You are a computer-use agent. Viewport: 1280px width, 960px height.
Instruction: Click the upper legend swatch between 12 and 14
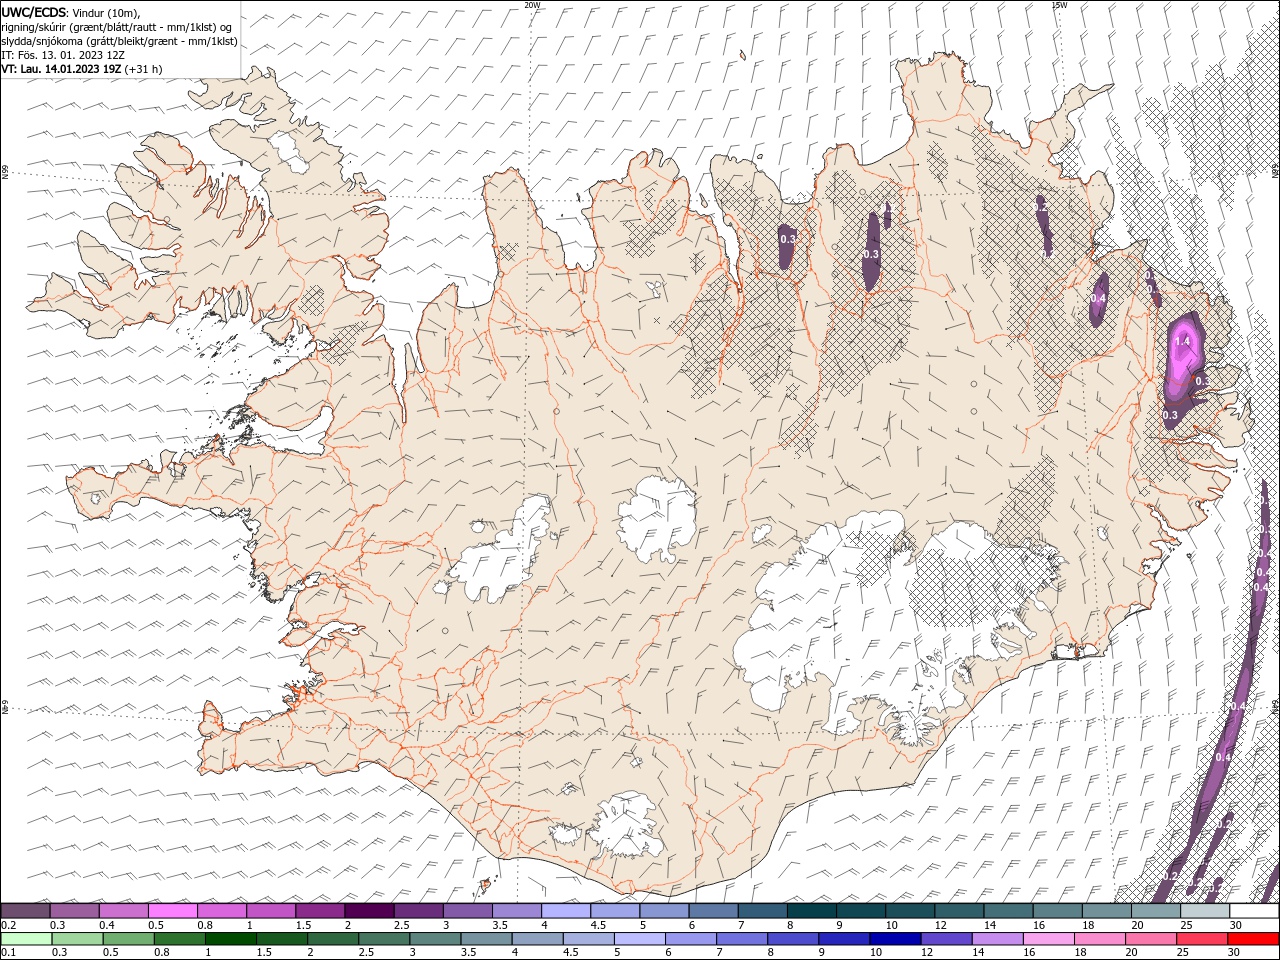(x=959, y=911)
